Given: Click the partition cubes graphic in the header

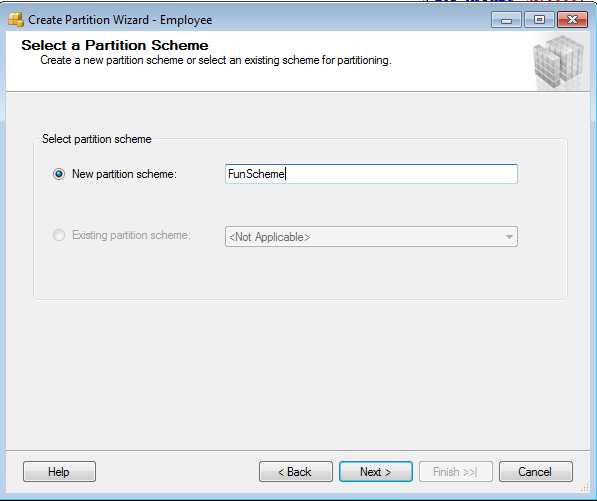Looking at the screenshot, I should coord(559,62).
